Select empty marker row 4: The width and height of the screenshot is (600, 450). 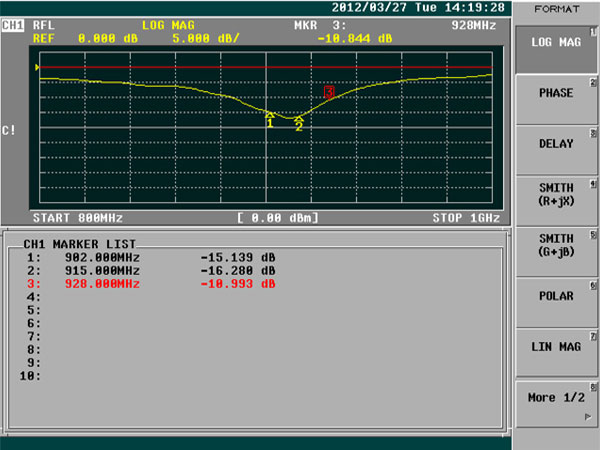34,297
